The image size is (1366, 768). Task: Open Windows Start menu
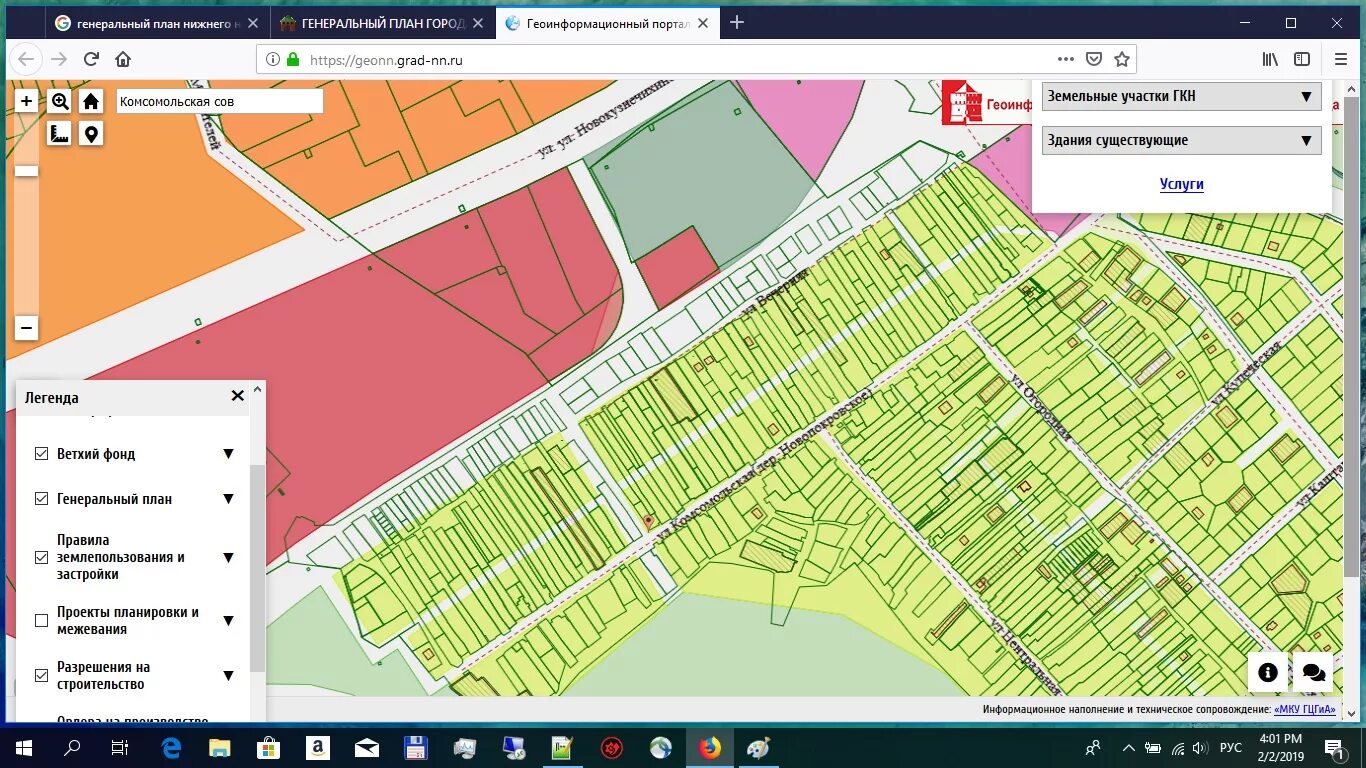pyautogui.click(x=24, y=747)
